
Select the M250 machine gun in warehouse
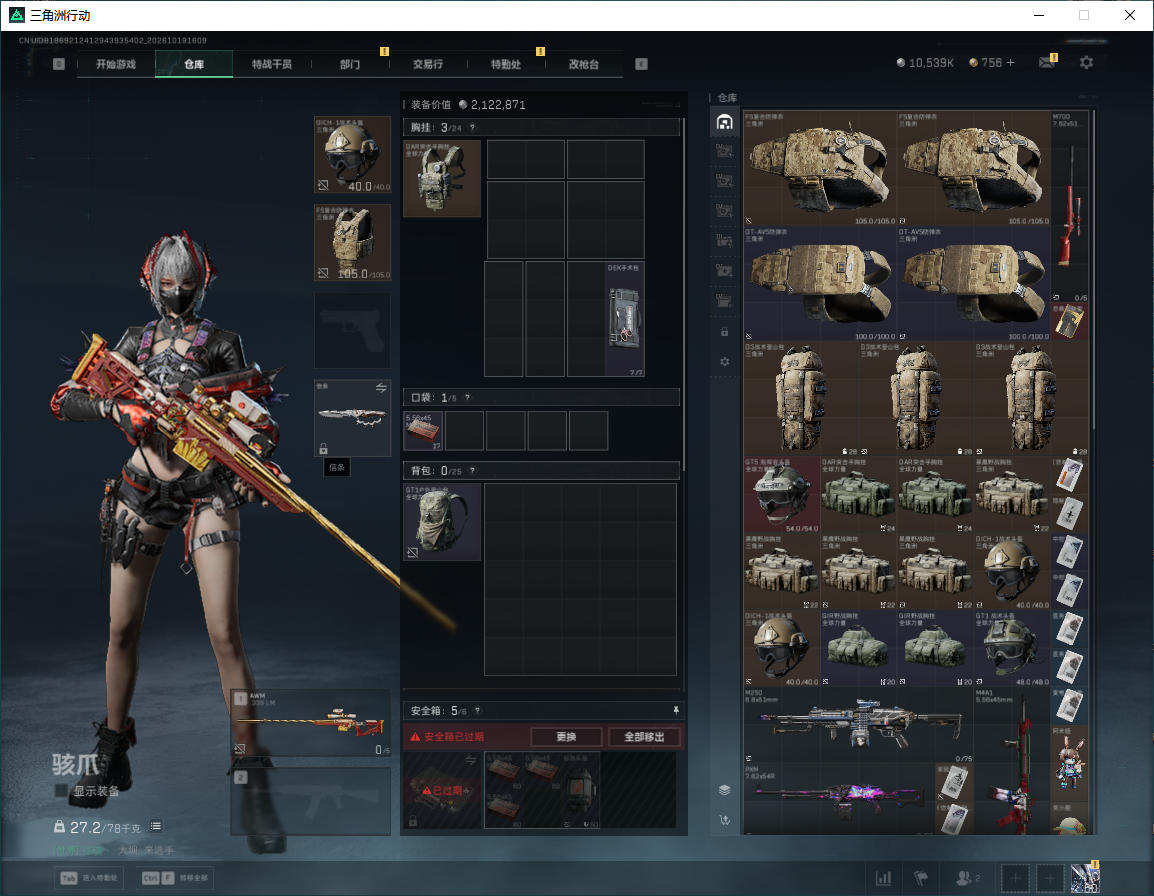(x=858, y=725)
